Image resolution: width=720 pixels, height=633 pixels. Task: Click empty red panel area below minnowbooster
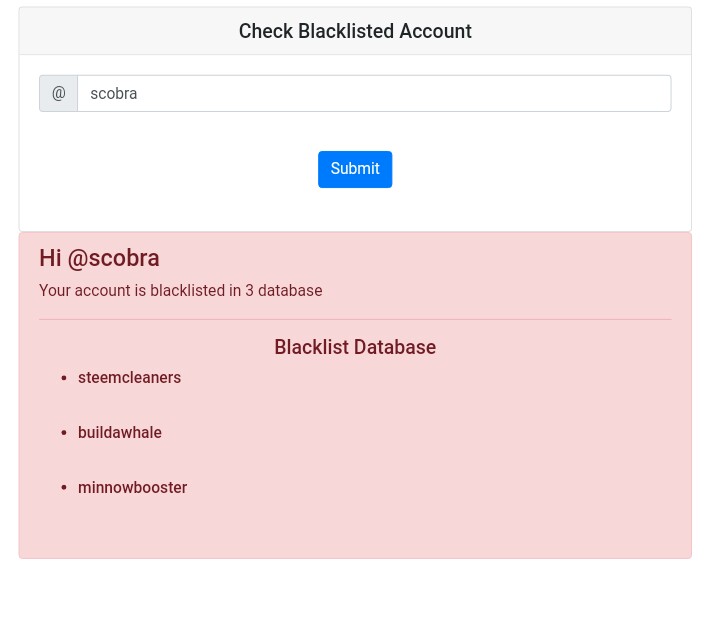pyautogui.click(x=355, y=530)
